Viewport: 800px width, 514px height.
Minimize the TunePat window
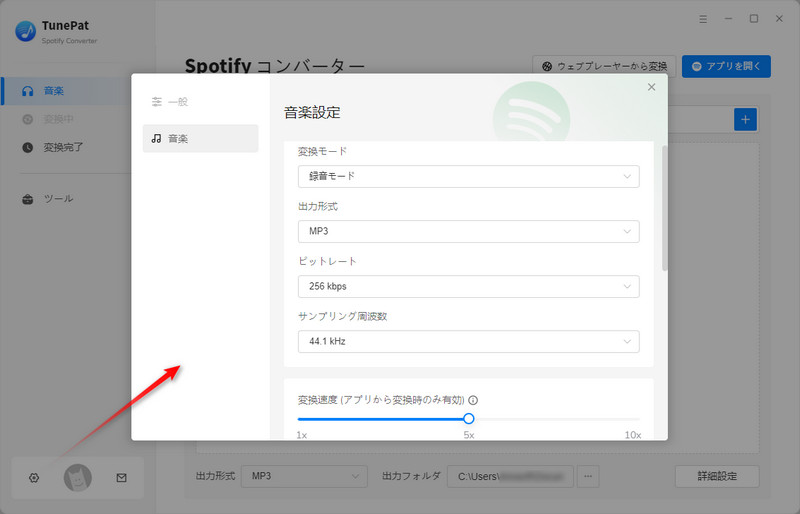point(729,19)
